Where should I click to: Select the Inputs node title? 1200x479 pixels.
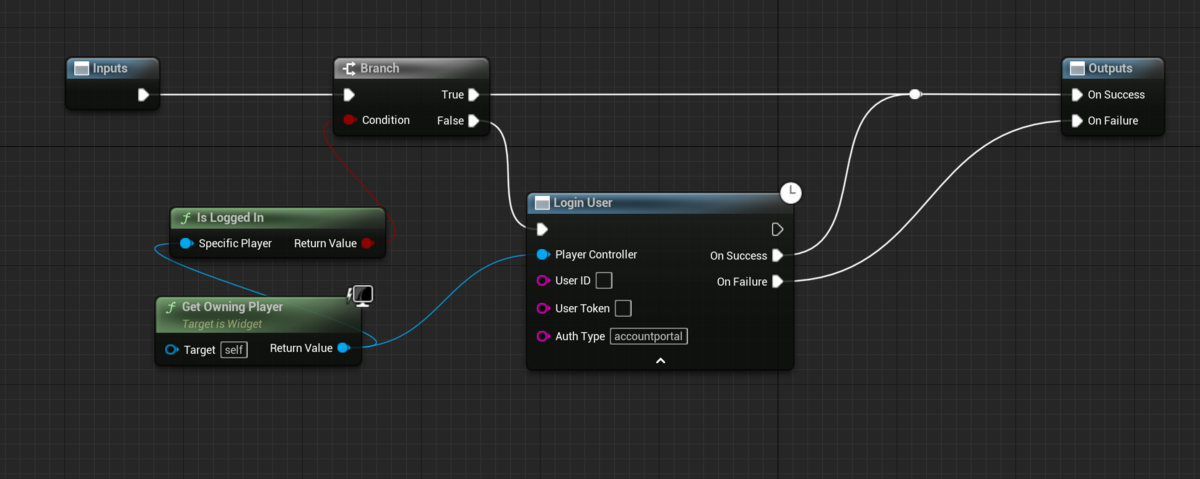110,68
